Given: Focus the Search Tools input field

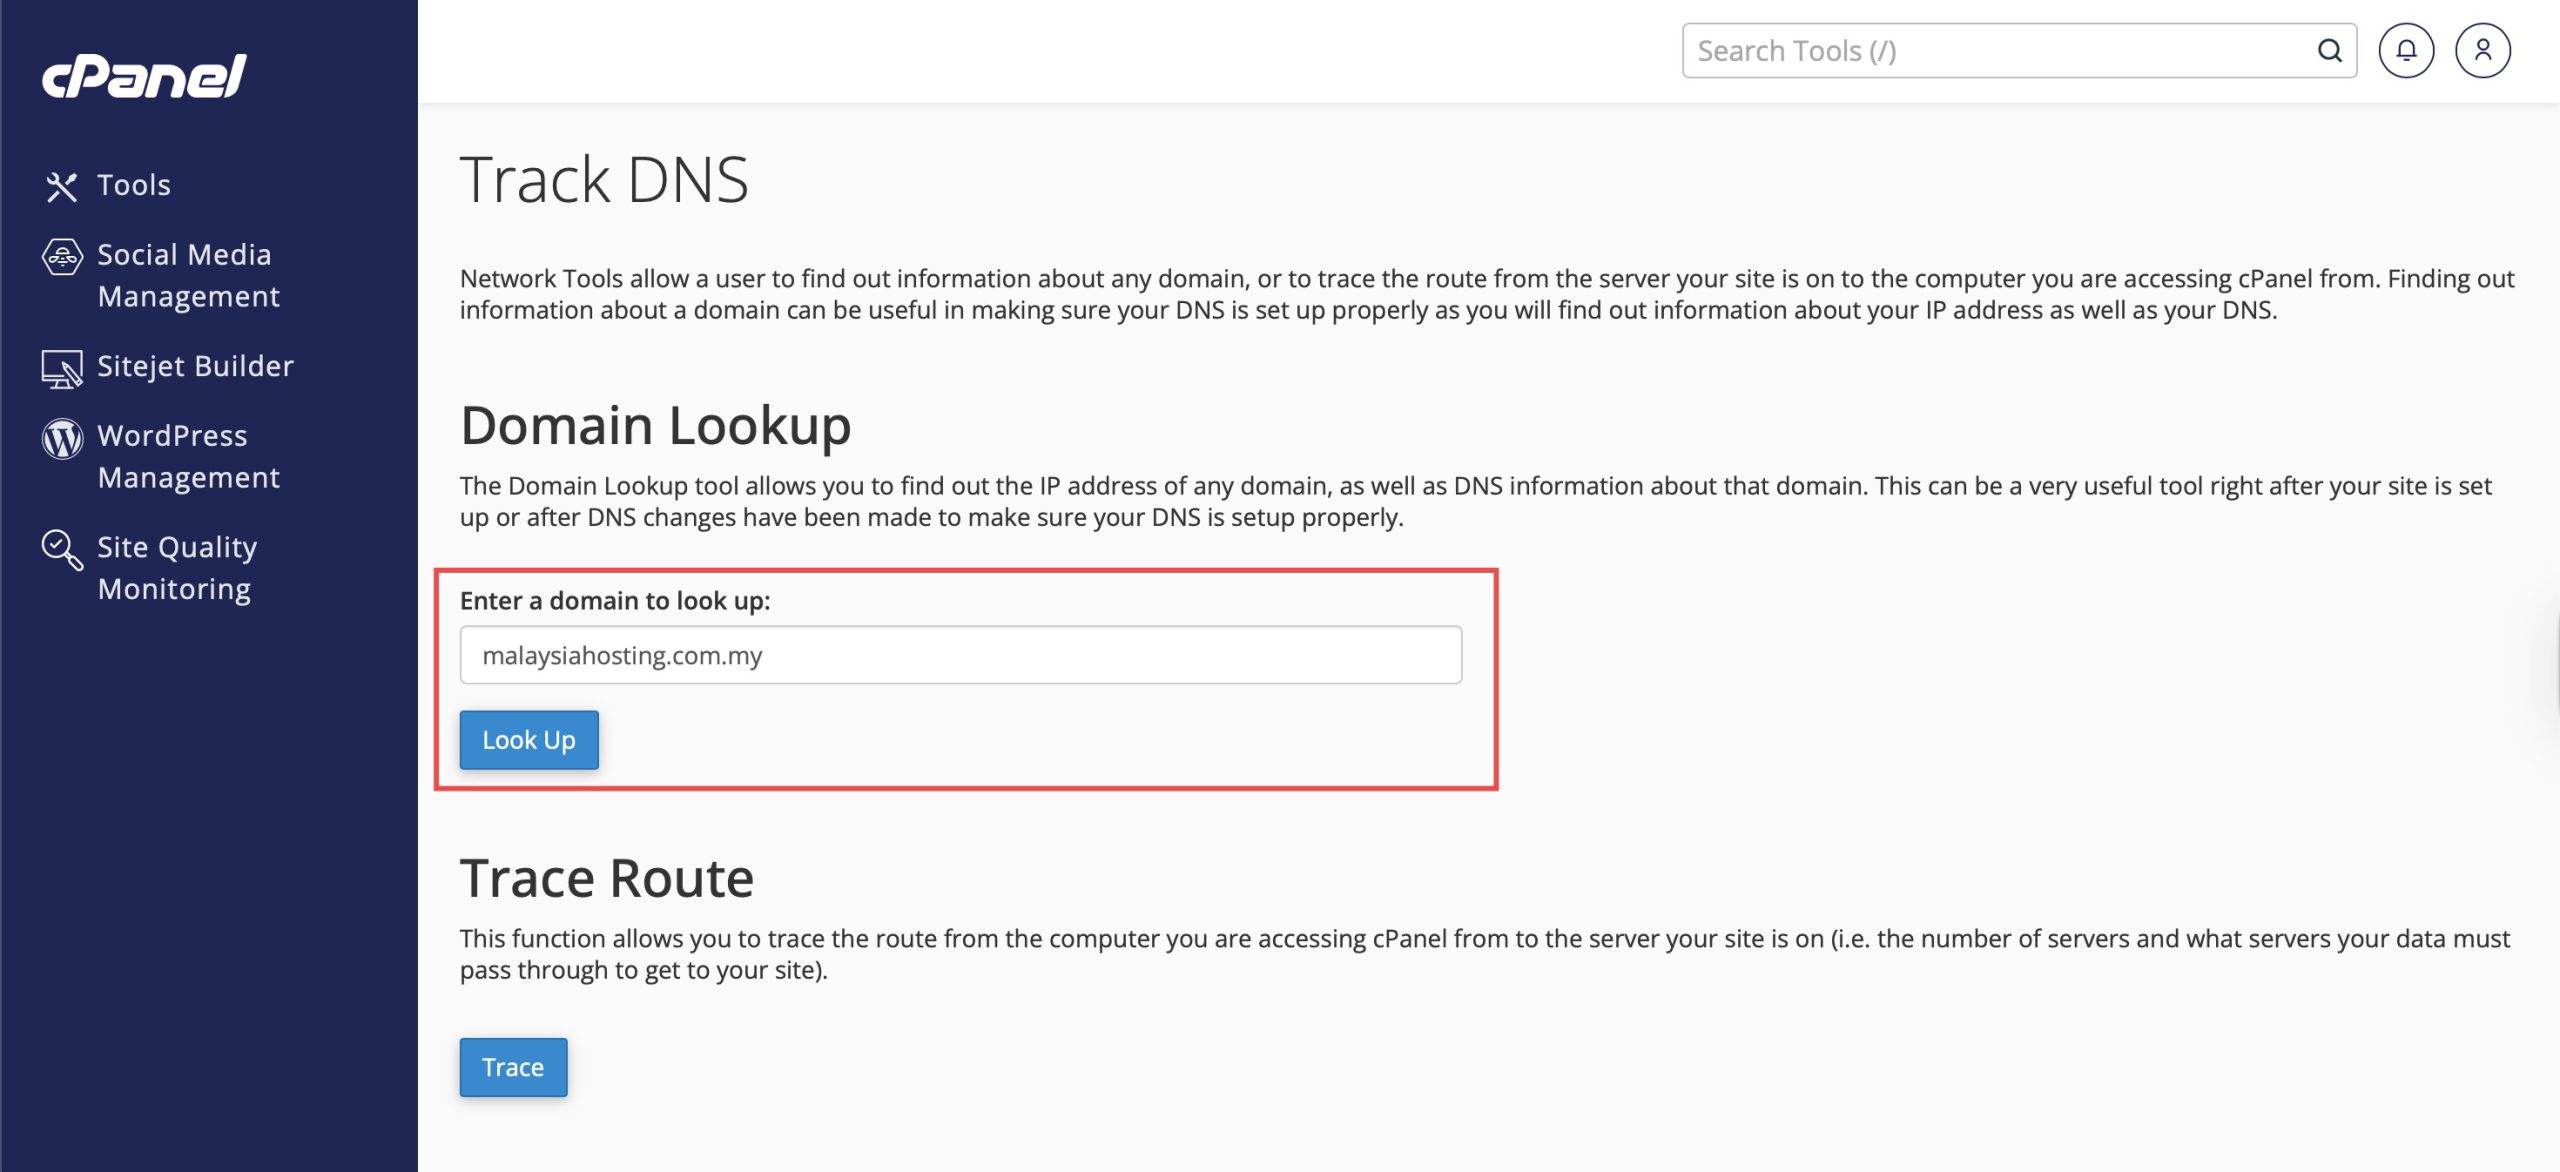Looking at the screenshot, I should pos(2000,50).
